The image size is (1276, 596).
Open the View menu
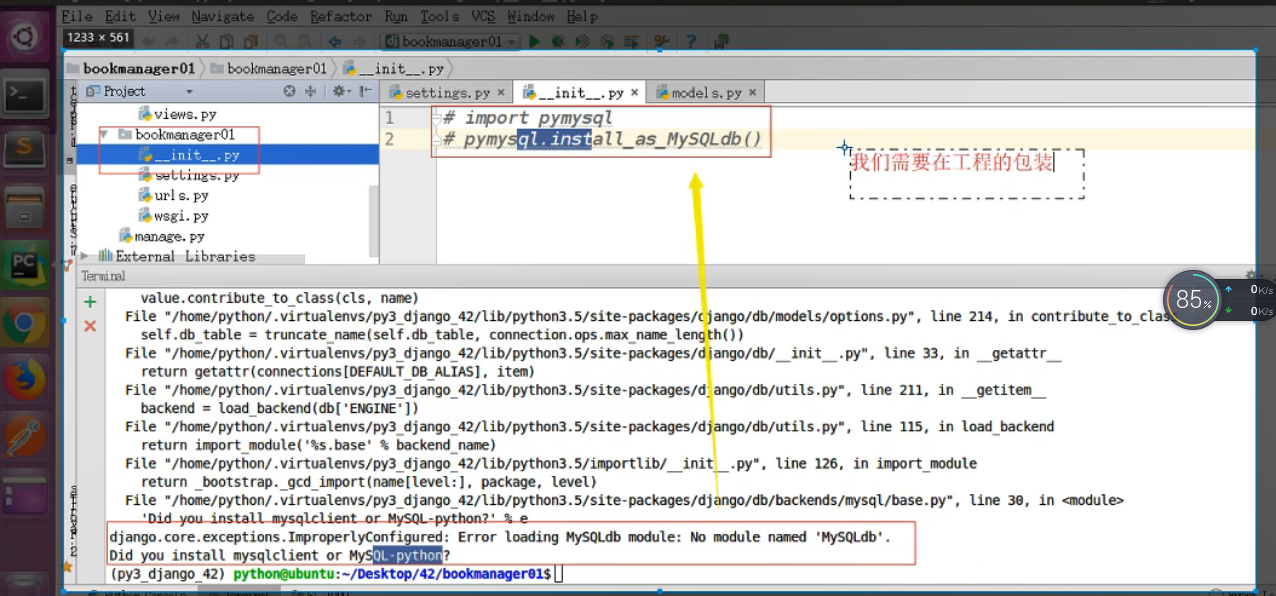(x=164, y=16)
